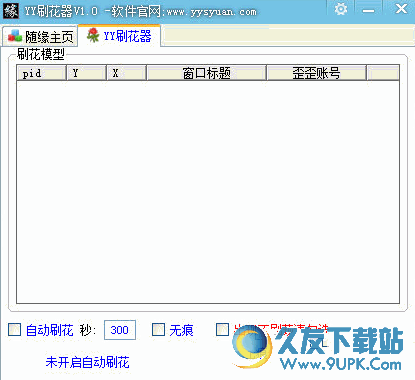Check the box beside the red text

coord(222,329)
